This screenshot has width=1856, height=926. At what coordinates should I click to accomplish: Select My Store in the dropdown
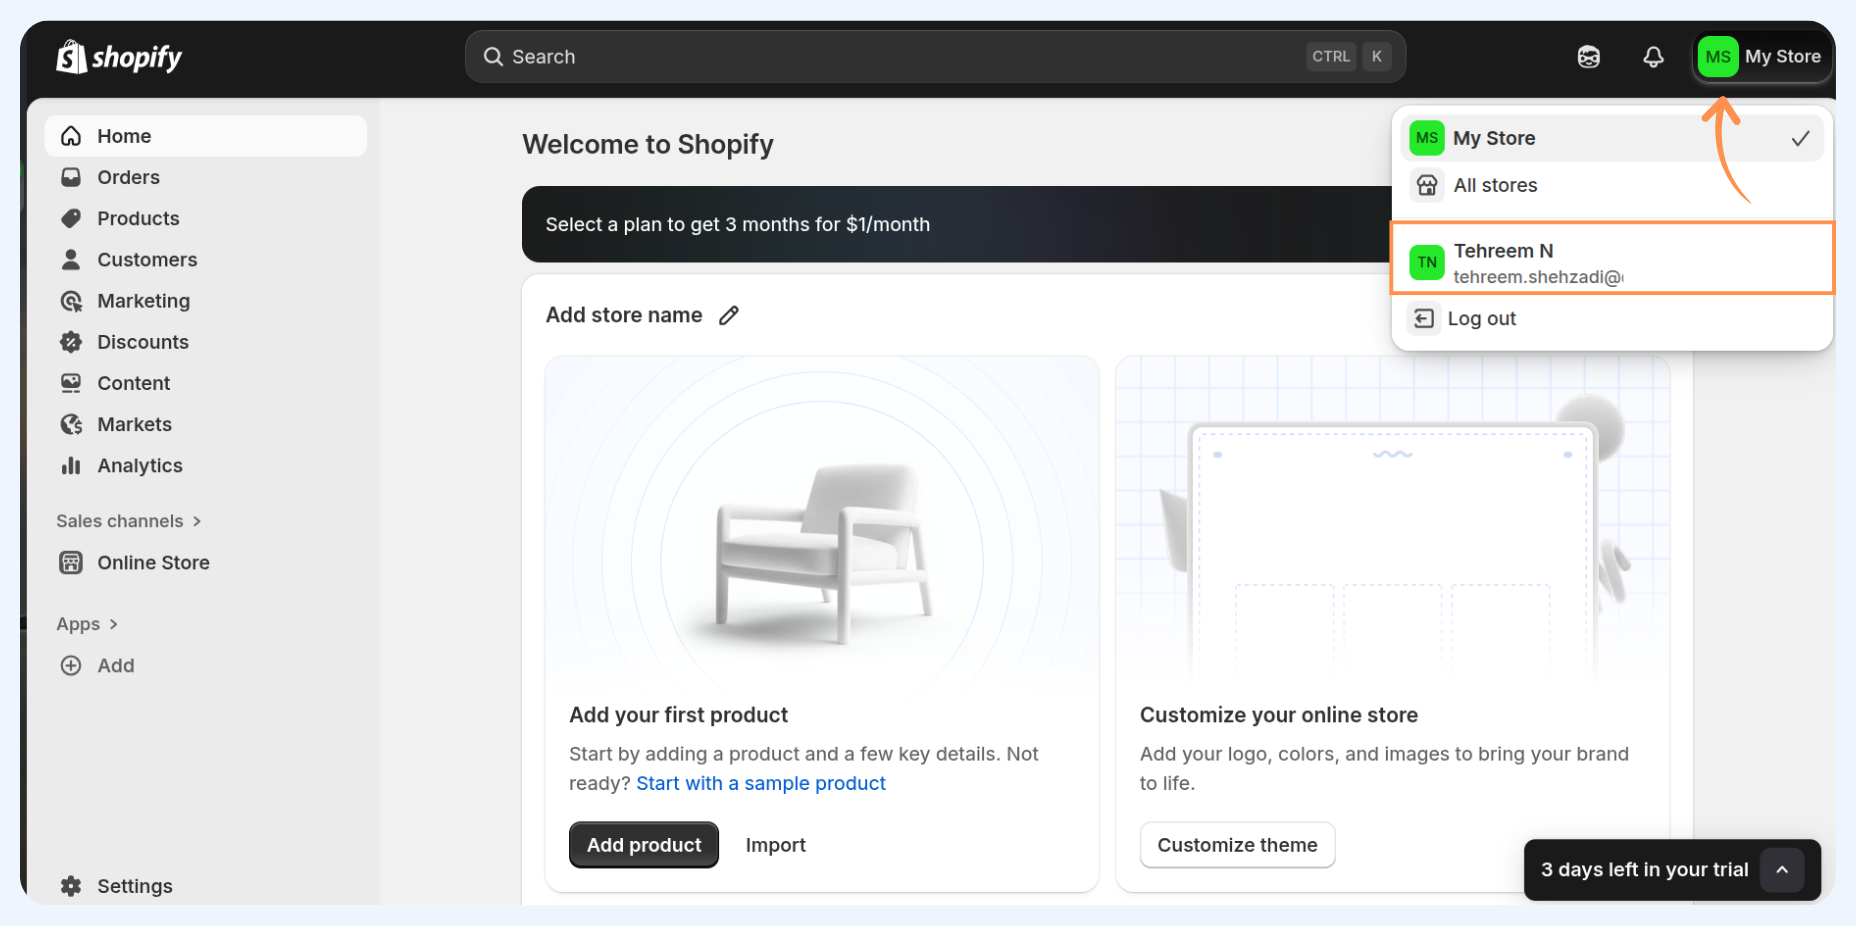coord(1612,138)
